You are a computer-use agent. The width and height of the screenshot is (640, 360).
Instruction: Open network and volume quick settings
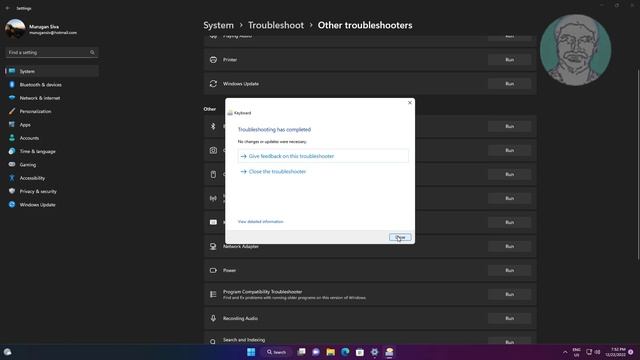(593, 352)
